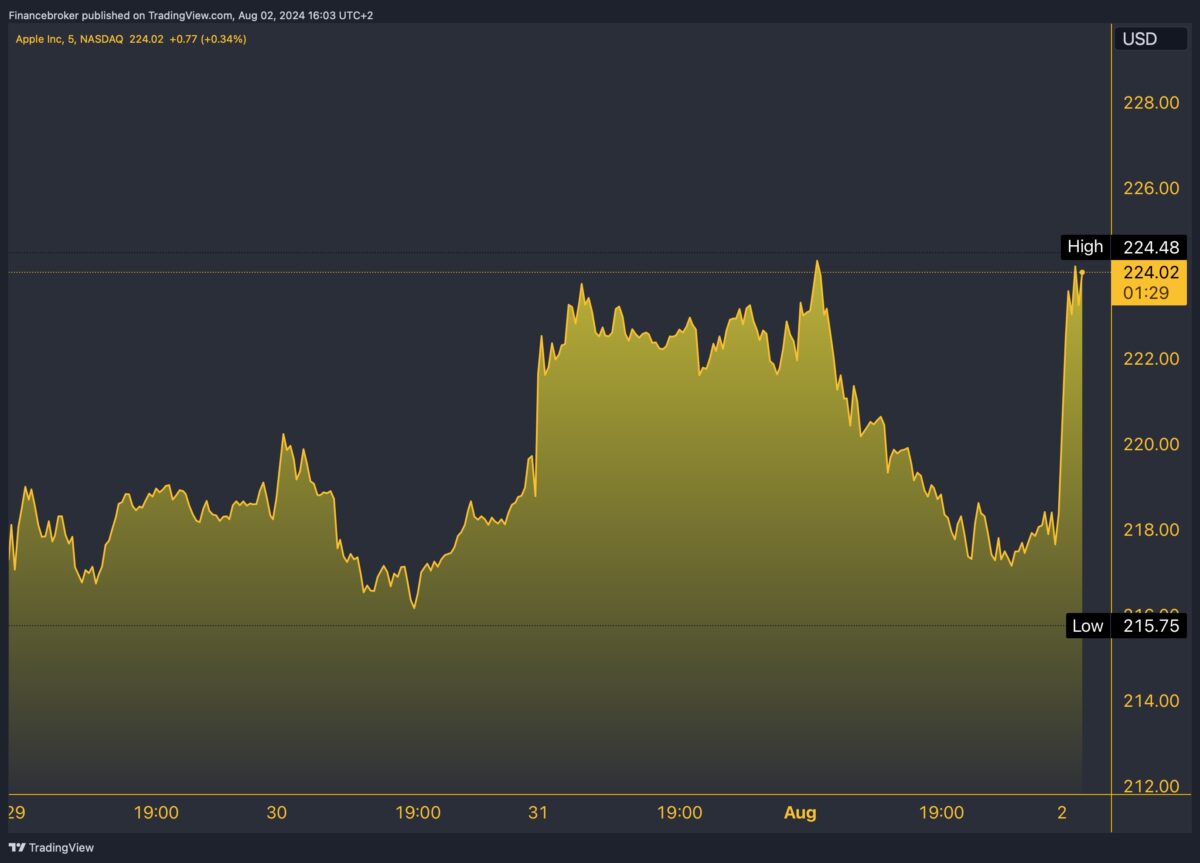Image resolution: width=1200 pixels, height=863 pixels.
Task: Click the current price 224.02 label
Action: 1152,272
